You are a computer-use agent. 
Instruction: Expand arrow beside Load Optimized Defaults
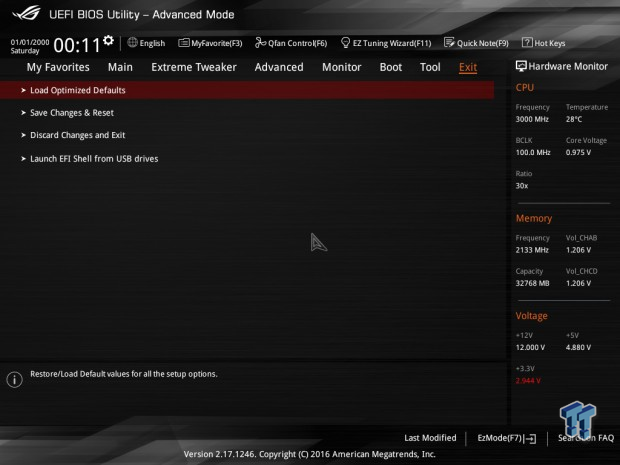[x=23, y=90]
